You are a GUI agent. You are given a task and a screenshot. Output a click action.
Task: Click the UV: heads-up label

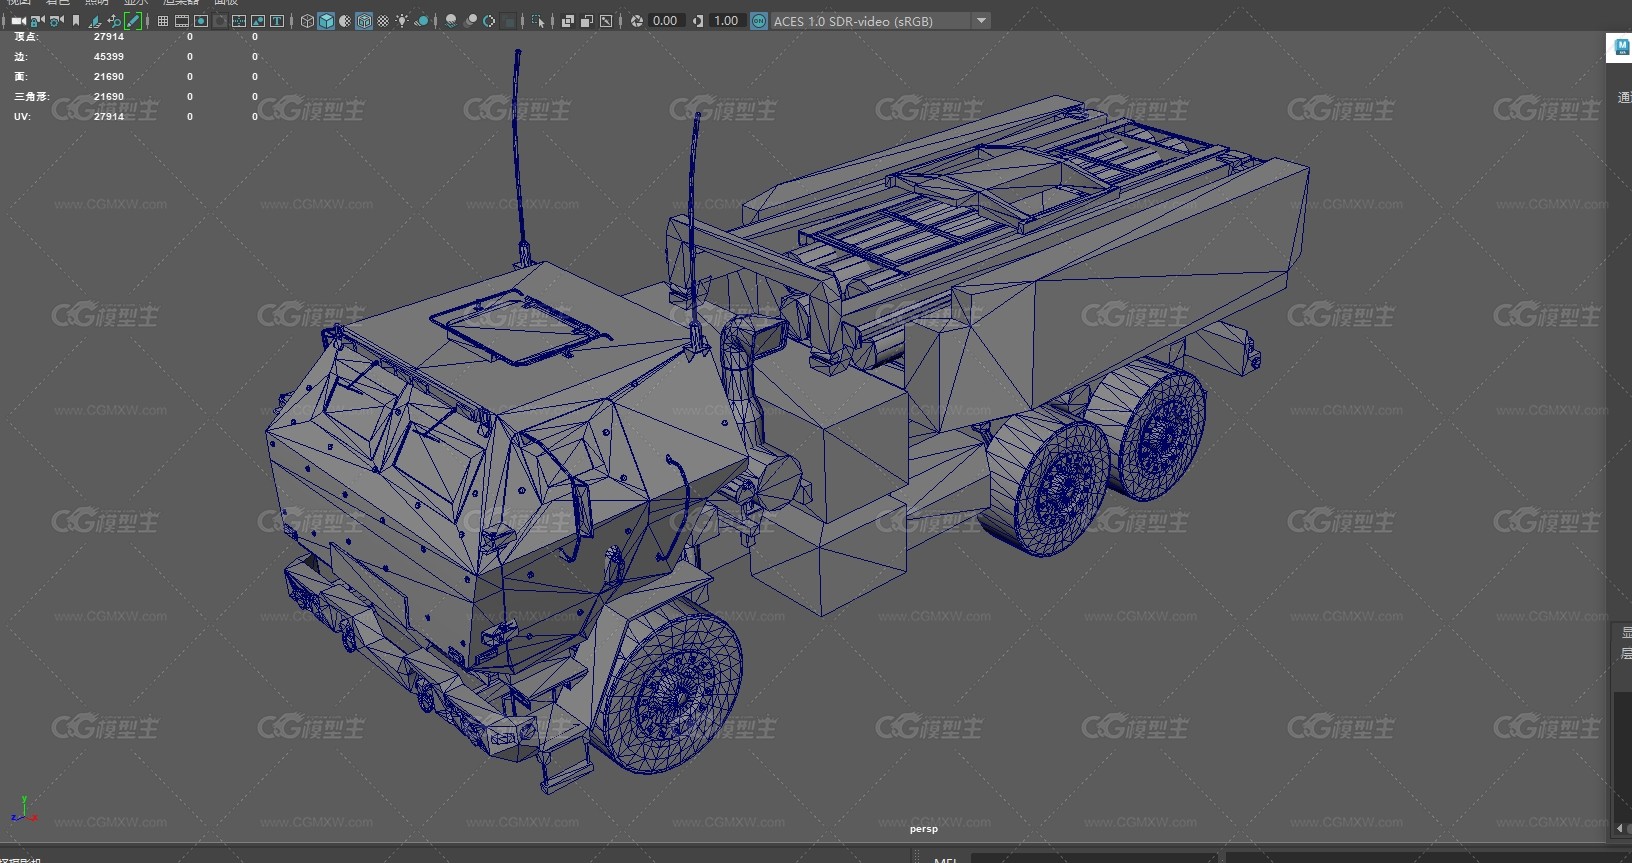click(x=22, y=117)
